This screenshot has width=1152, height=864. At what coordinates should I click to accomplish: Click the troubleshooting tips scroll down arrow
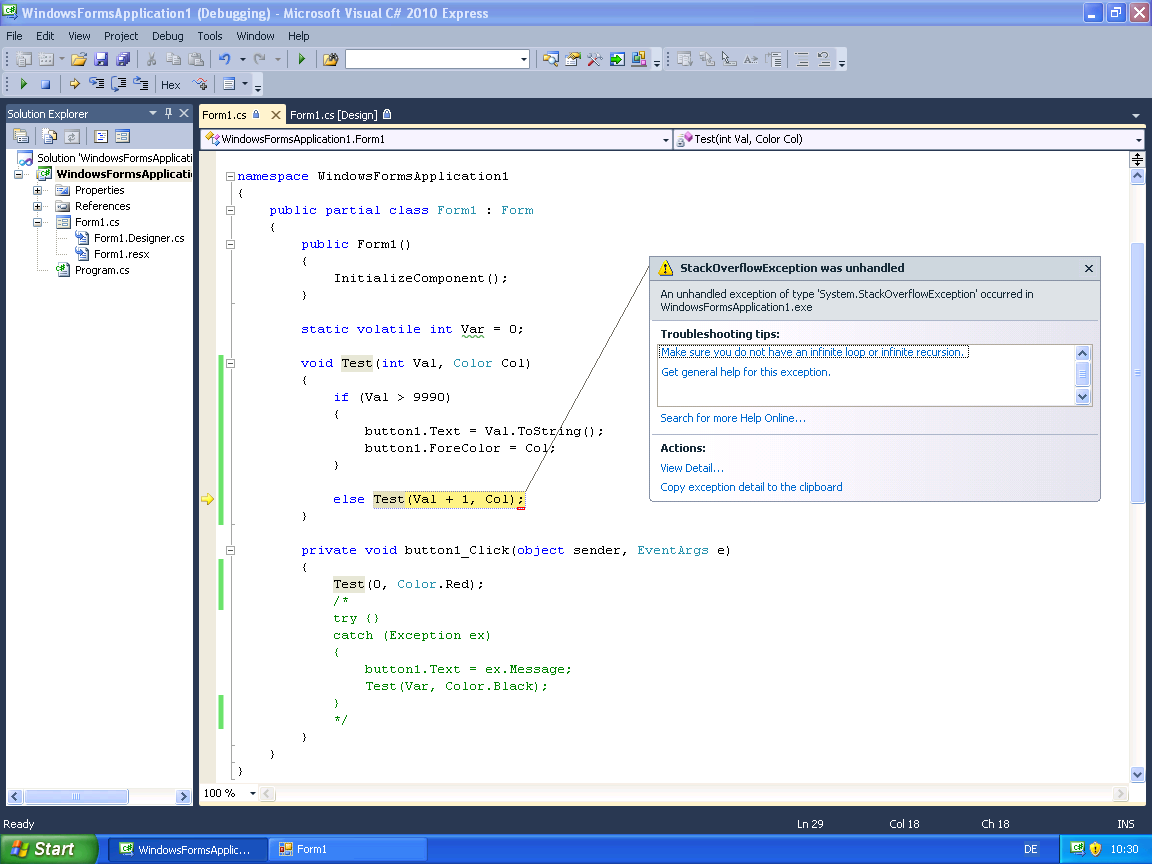[x=1082, y=397]
